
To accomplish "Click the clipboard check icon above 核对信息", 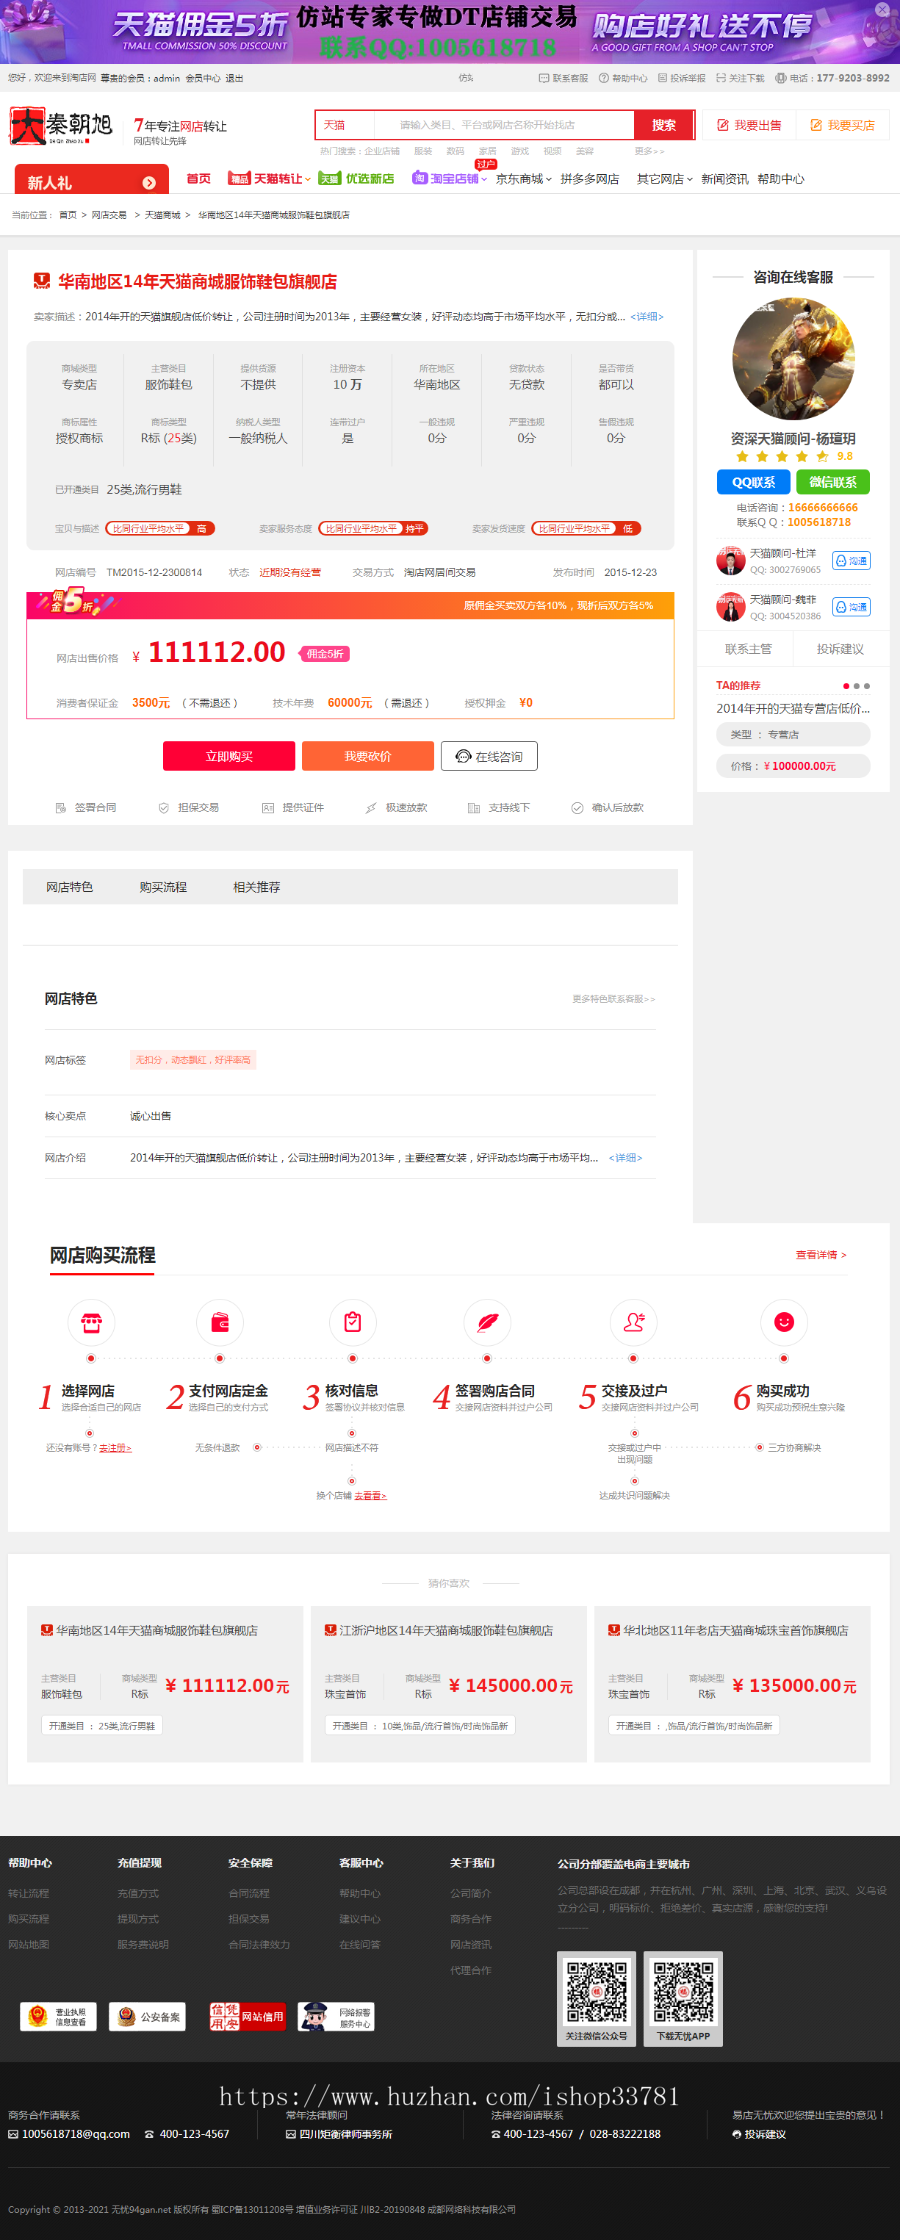I will (x=352, y=1323).
